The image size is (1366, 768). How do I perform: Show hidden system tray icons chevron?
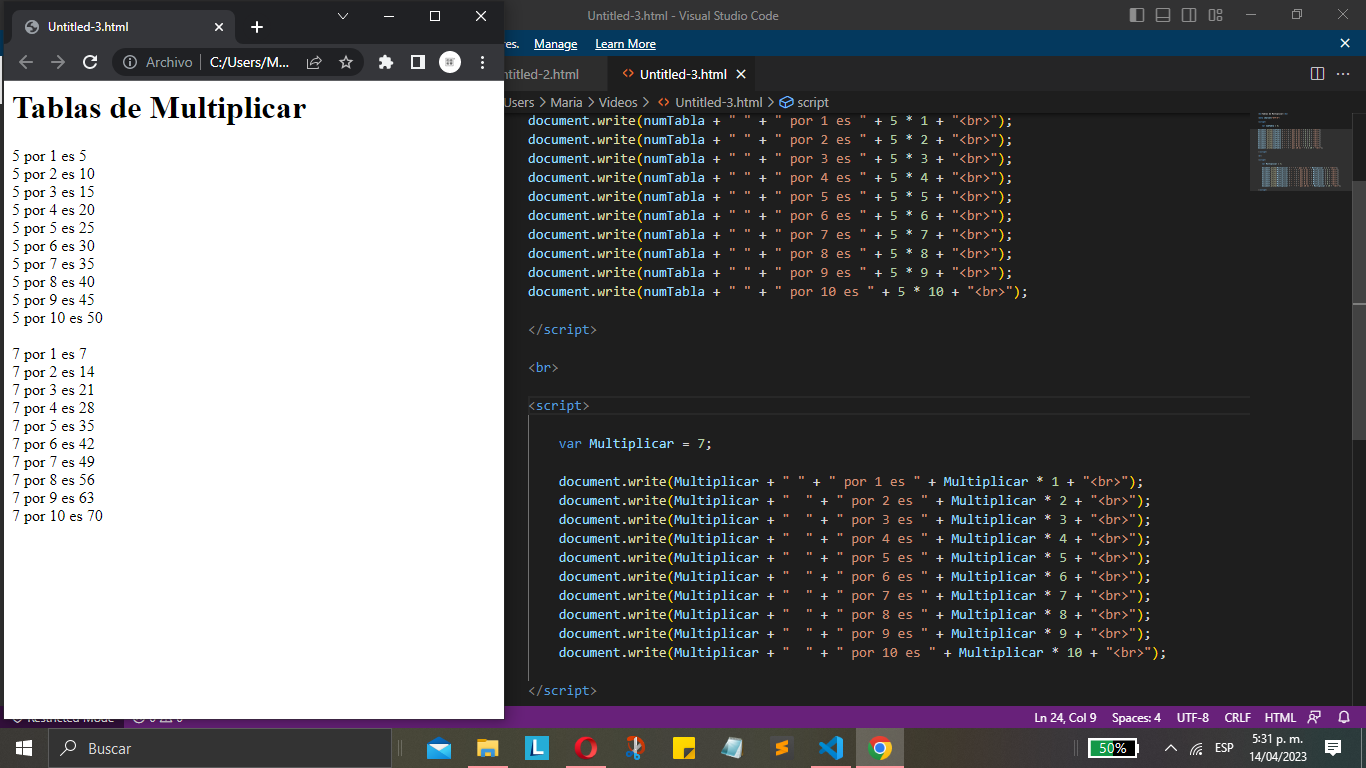(1171, 748)
